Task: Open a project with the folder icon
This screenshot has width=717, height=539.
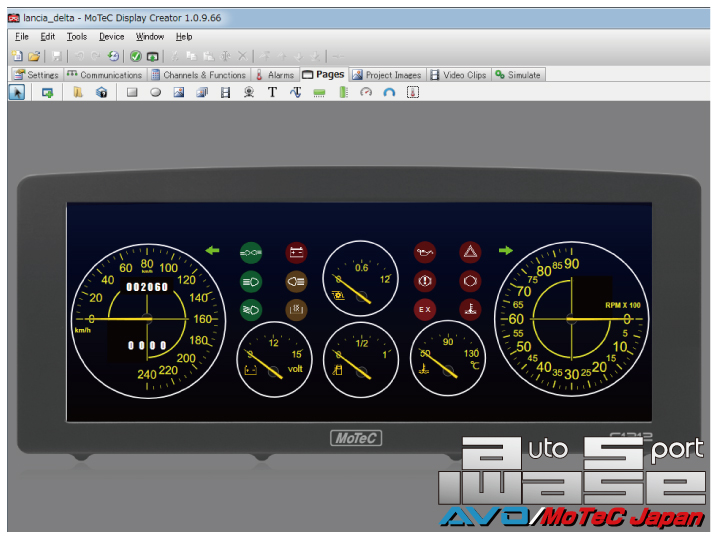Action: (34, 56)
